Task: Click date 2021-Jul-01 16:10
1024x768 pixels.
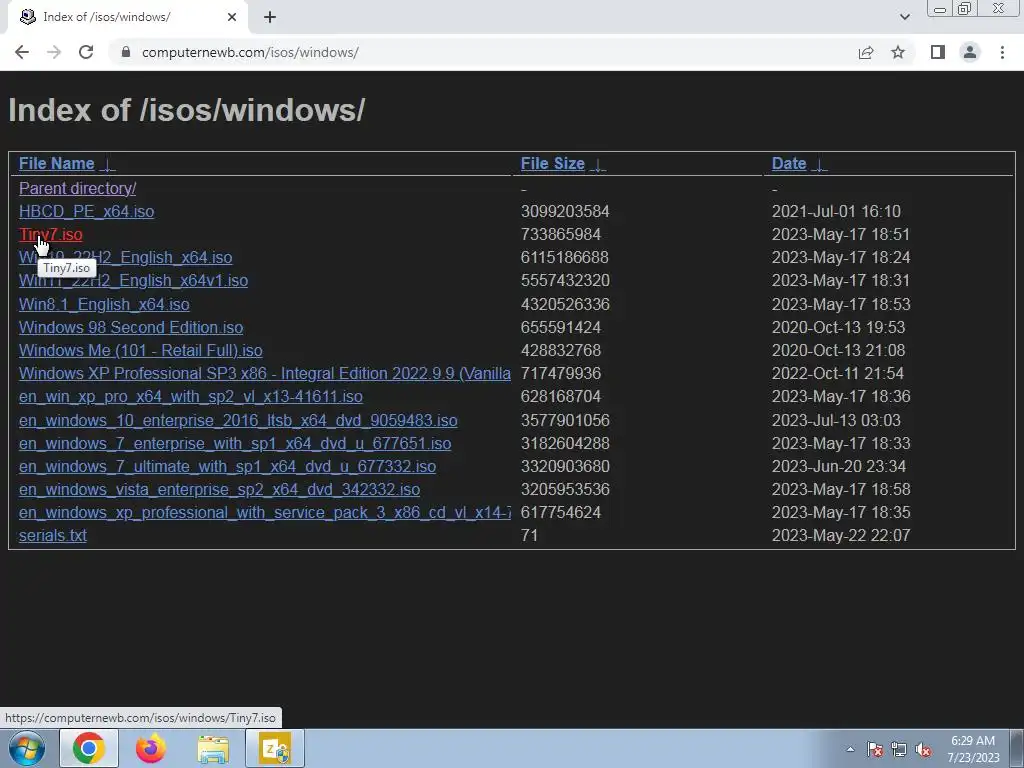Action: coord(836,212)
